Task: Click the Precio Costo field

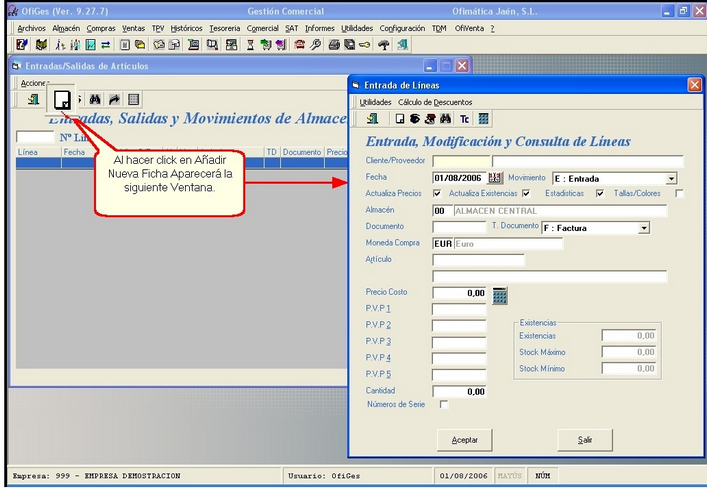Action: [x=459, y=293]
